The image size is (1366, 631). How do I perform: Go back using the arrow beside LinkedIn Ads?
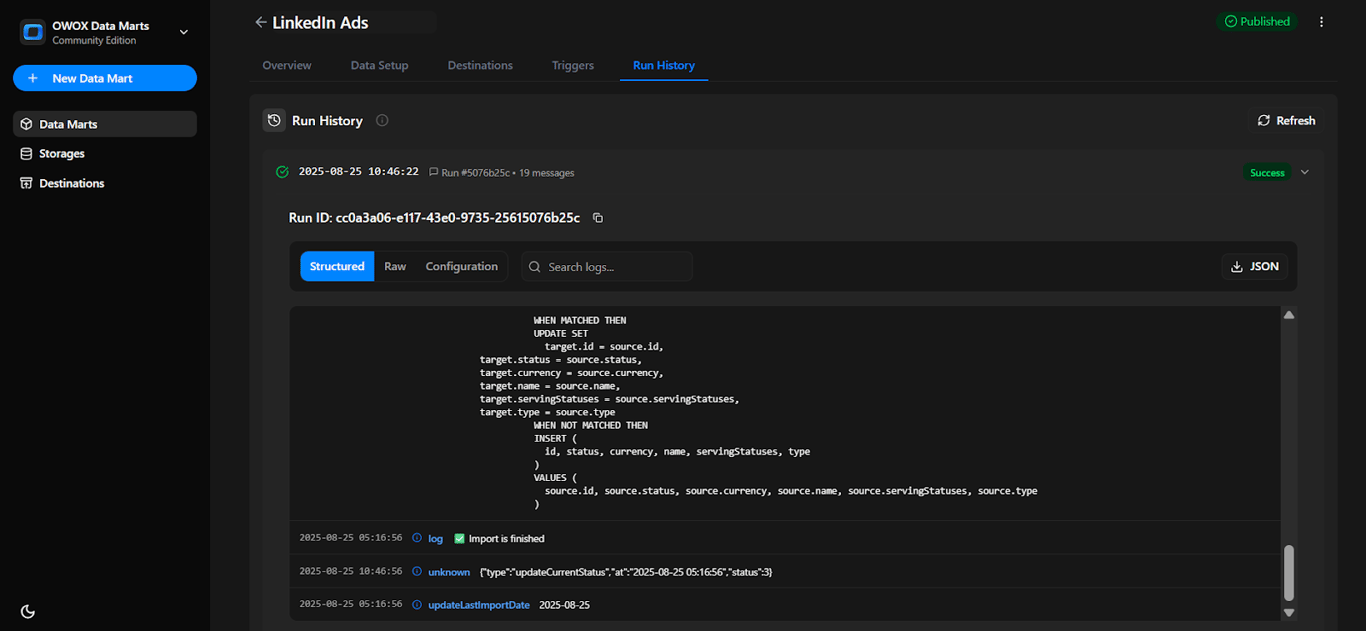point(261,22)
